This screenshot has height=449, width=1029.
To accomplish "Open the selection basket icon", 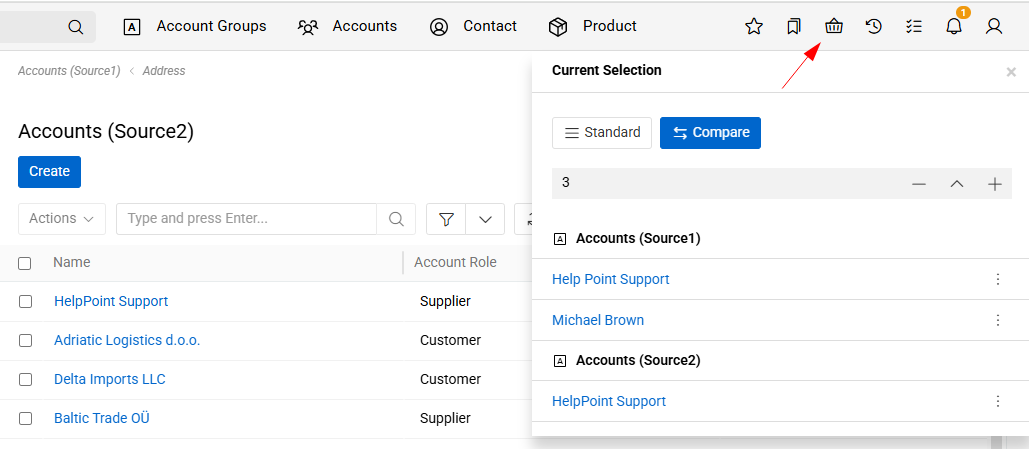I will point(834,27).
